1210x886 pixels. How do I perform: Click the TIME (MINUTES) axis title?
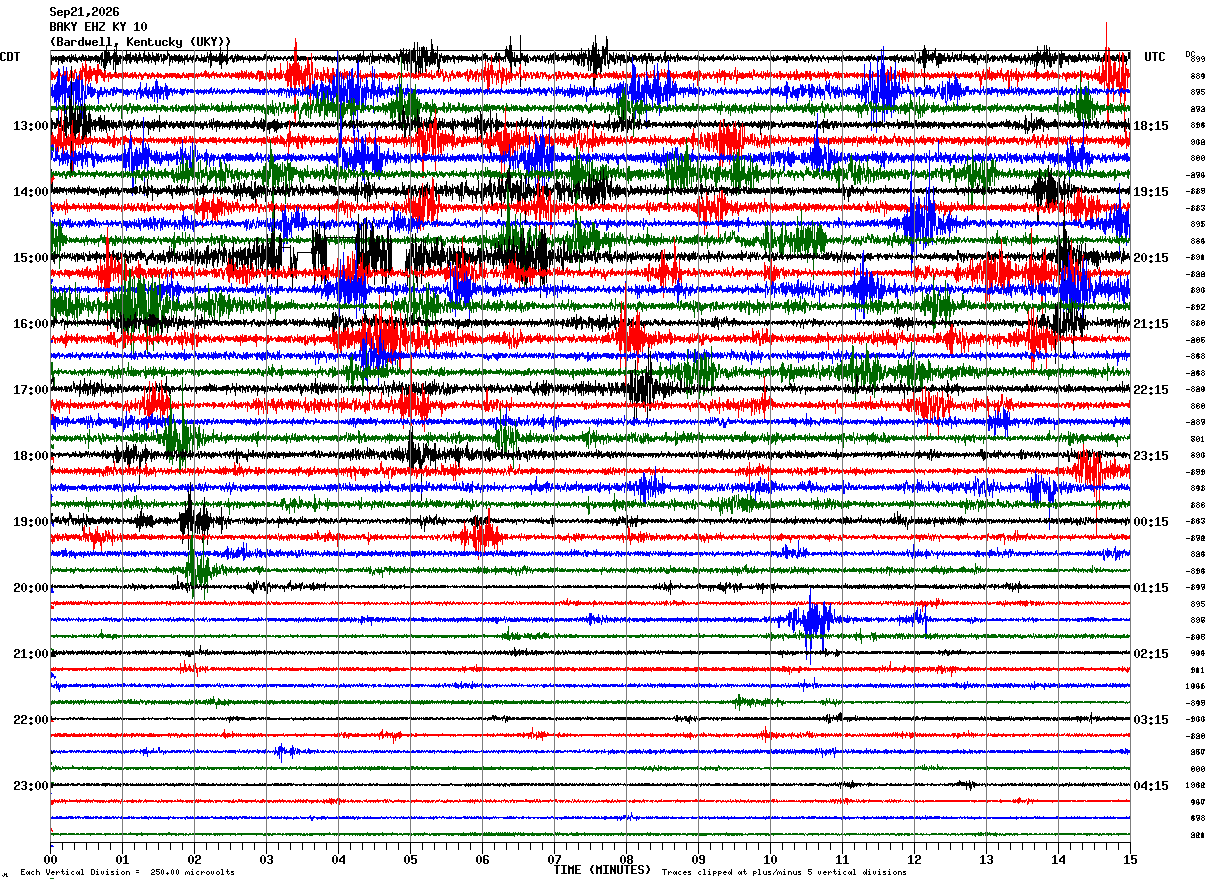[602, 870]
